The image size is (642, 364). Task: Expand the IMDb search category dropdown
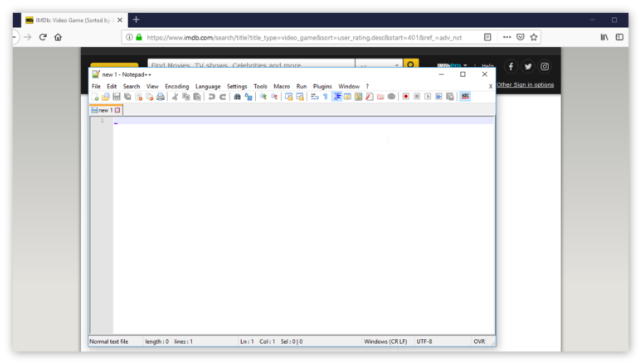pos(379,65)
